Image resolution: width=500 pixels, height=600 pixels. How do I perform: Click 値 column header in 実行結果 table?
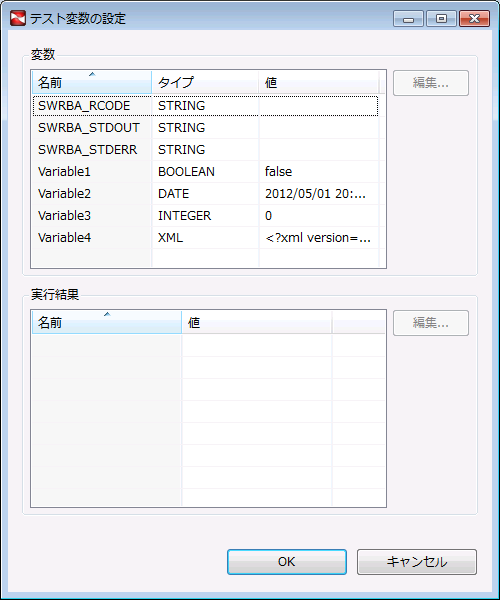coord(256,322)
